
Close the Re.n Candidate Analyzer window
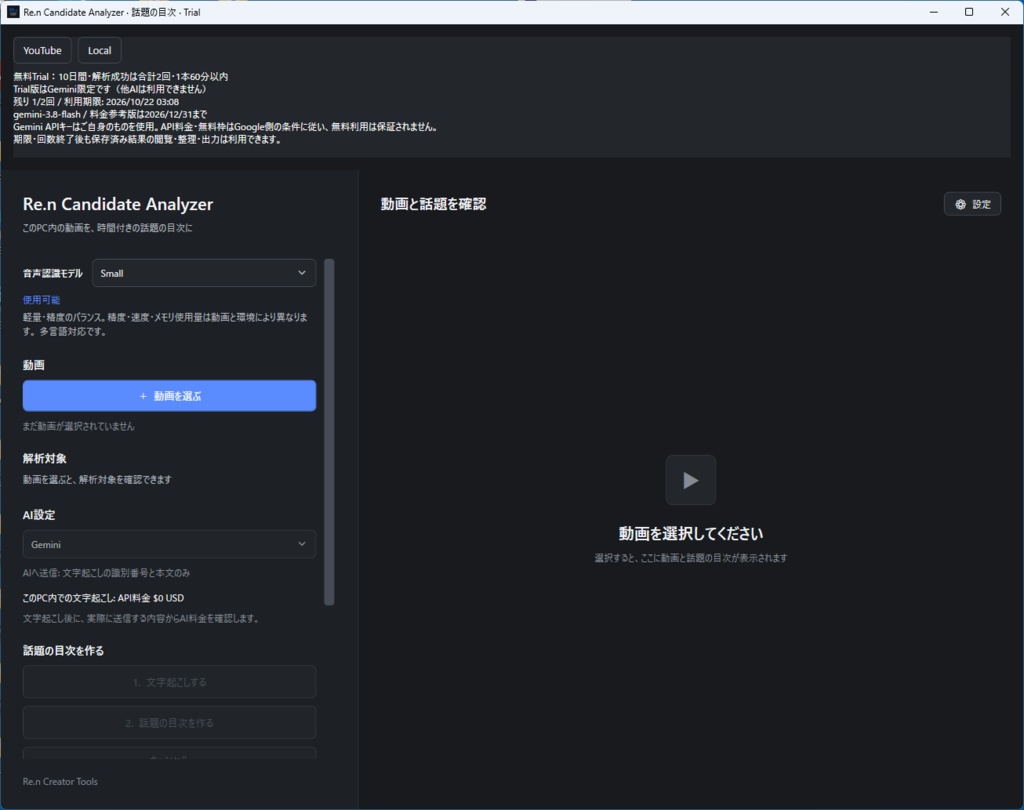1005,12
